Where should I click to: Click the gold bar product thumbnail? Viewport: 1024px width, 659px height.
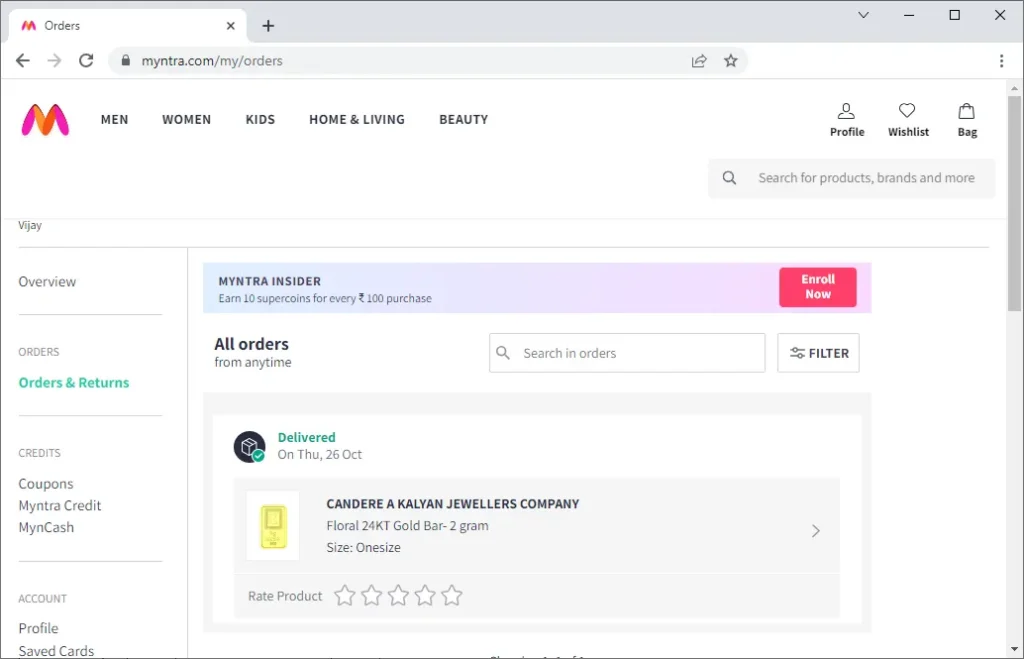[x=273, y=526]
